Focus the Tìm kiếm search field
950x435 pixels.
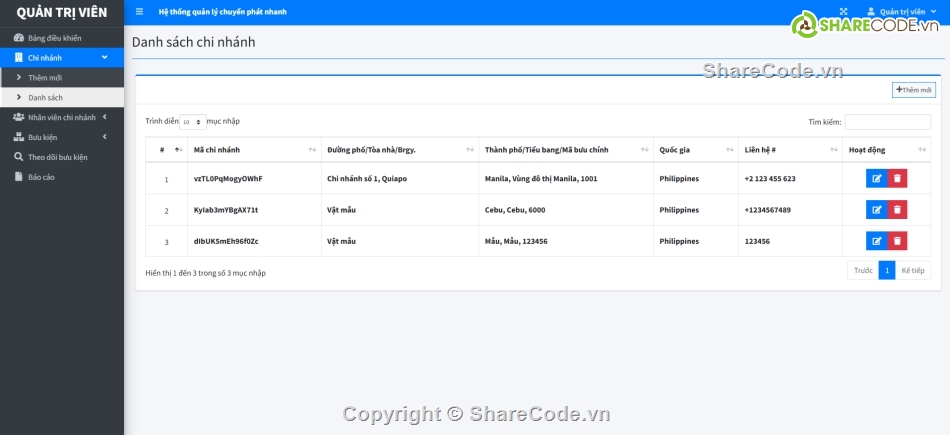[x=887, y=122]
